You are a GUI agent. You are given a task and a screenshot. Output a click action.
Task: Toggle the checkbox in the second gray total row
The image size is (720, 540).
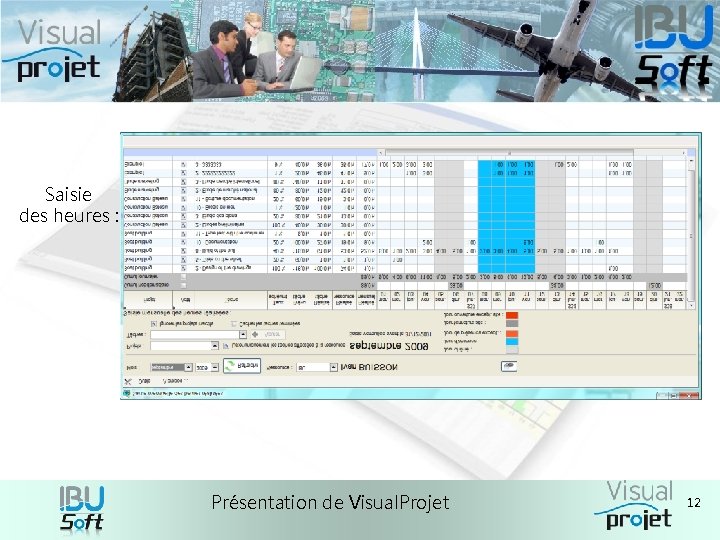[x=183, y=285]
